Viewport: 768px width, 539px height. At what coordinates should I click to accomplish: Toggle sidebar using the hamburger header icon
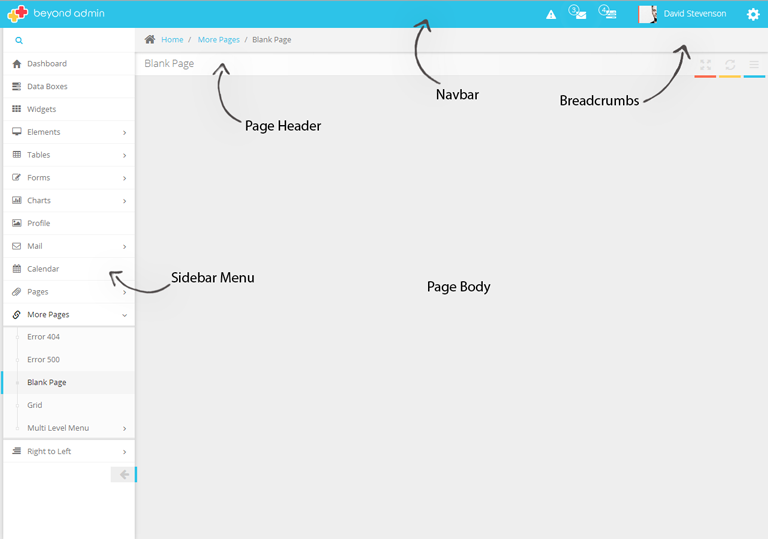point(754,65)
